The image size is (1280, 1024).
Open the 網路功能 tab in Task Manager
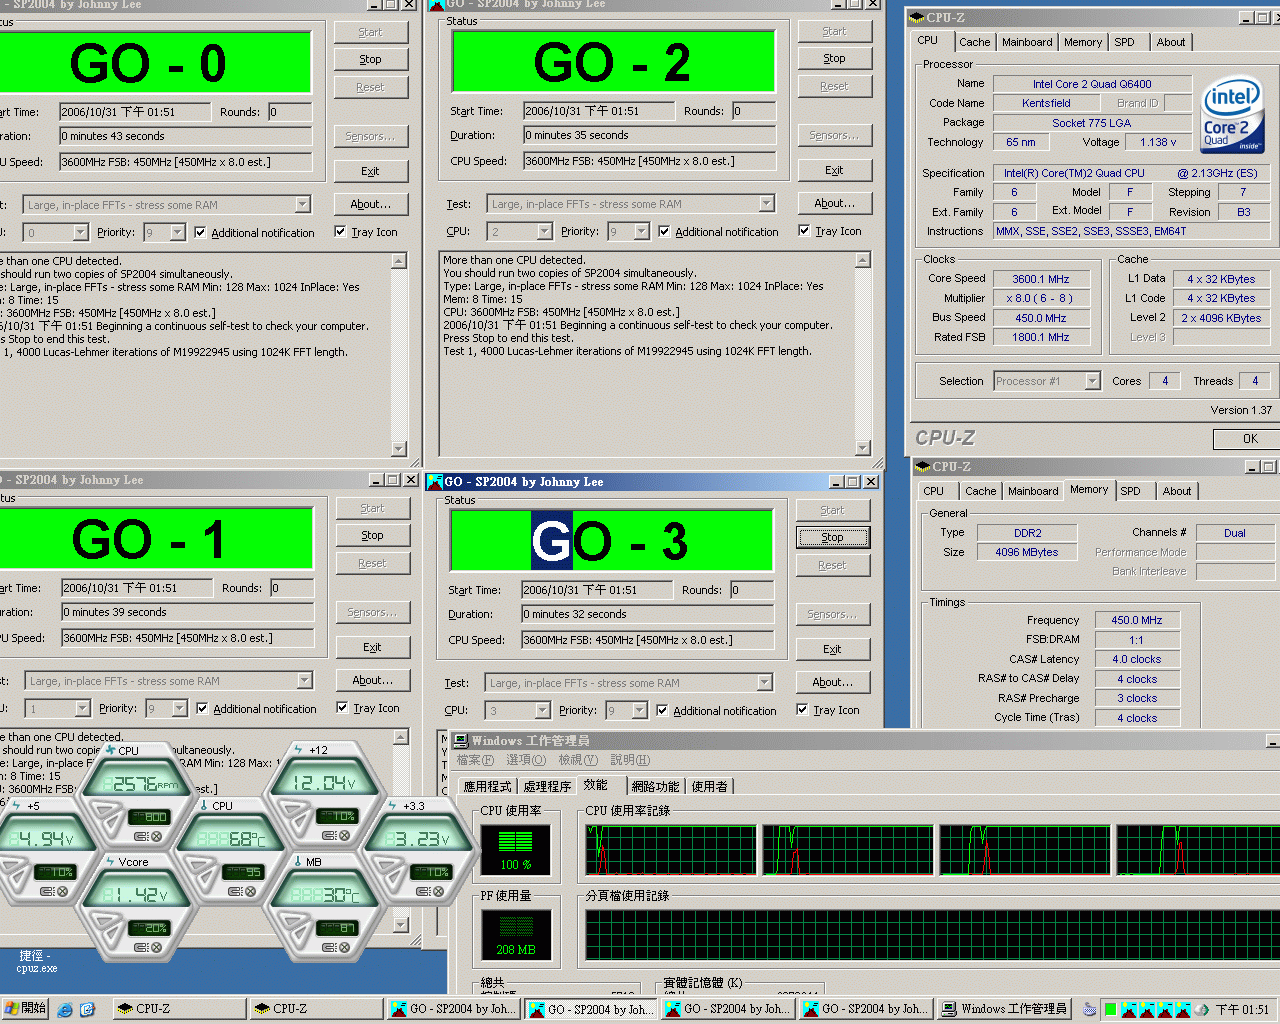click(655, 787)
